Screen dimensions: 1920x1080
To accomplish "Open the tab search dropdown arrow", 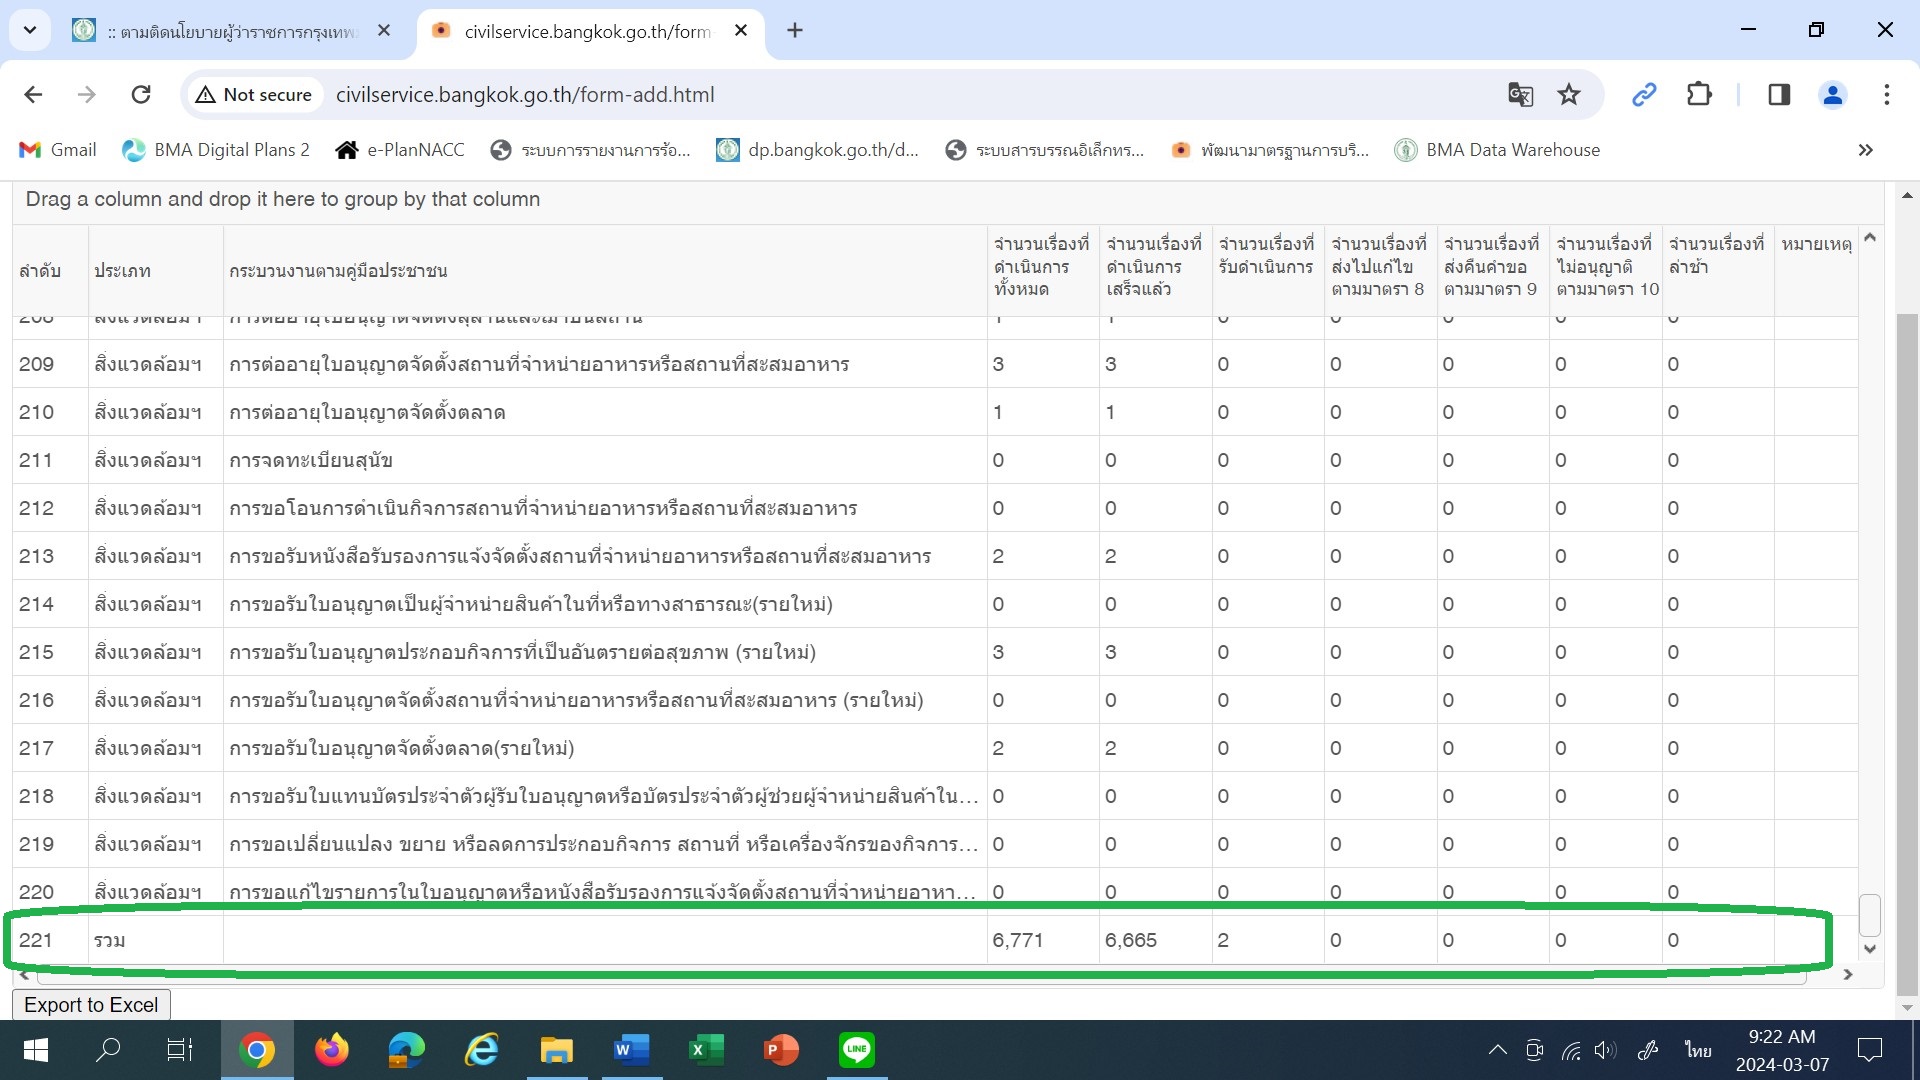I will pos(30,30).
